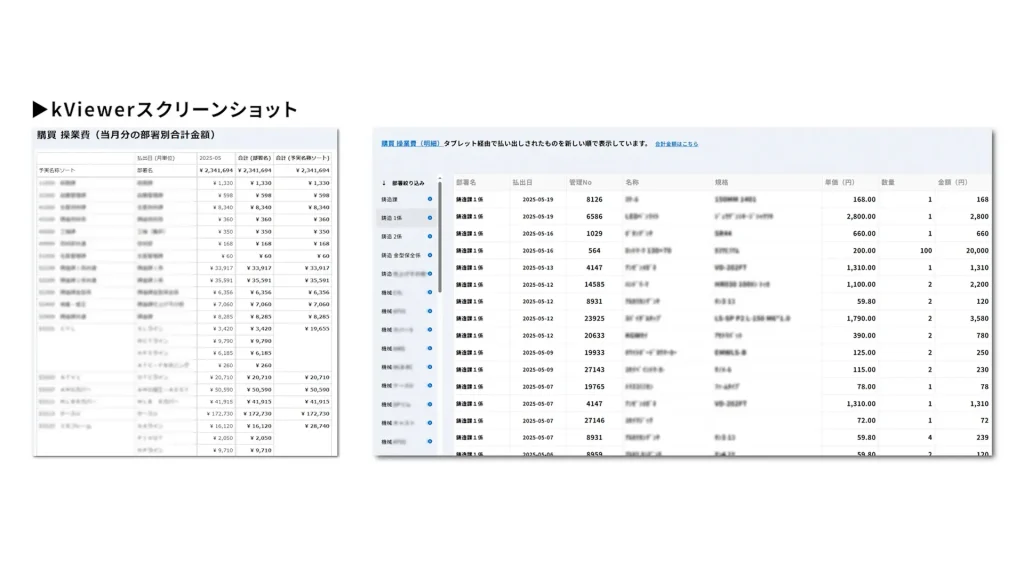Viewport: 1024px width, 576px height.
Task: Click the 2025-05 column header in summary table
Action: point(211,158)
